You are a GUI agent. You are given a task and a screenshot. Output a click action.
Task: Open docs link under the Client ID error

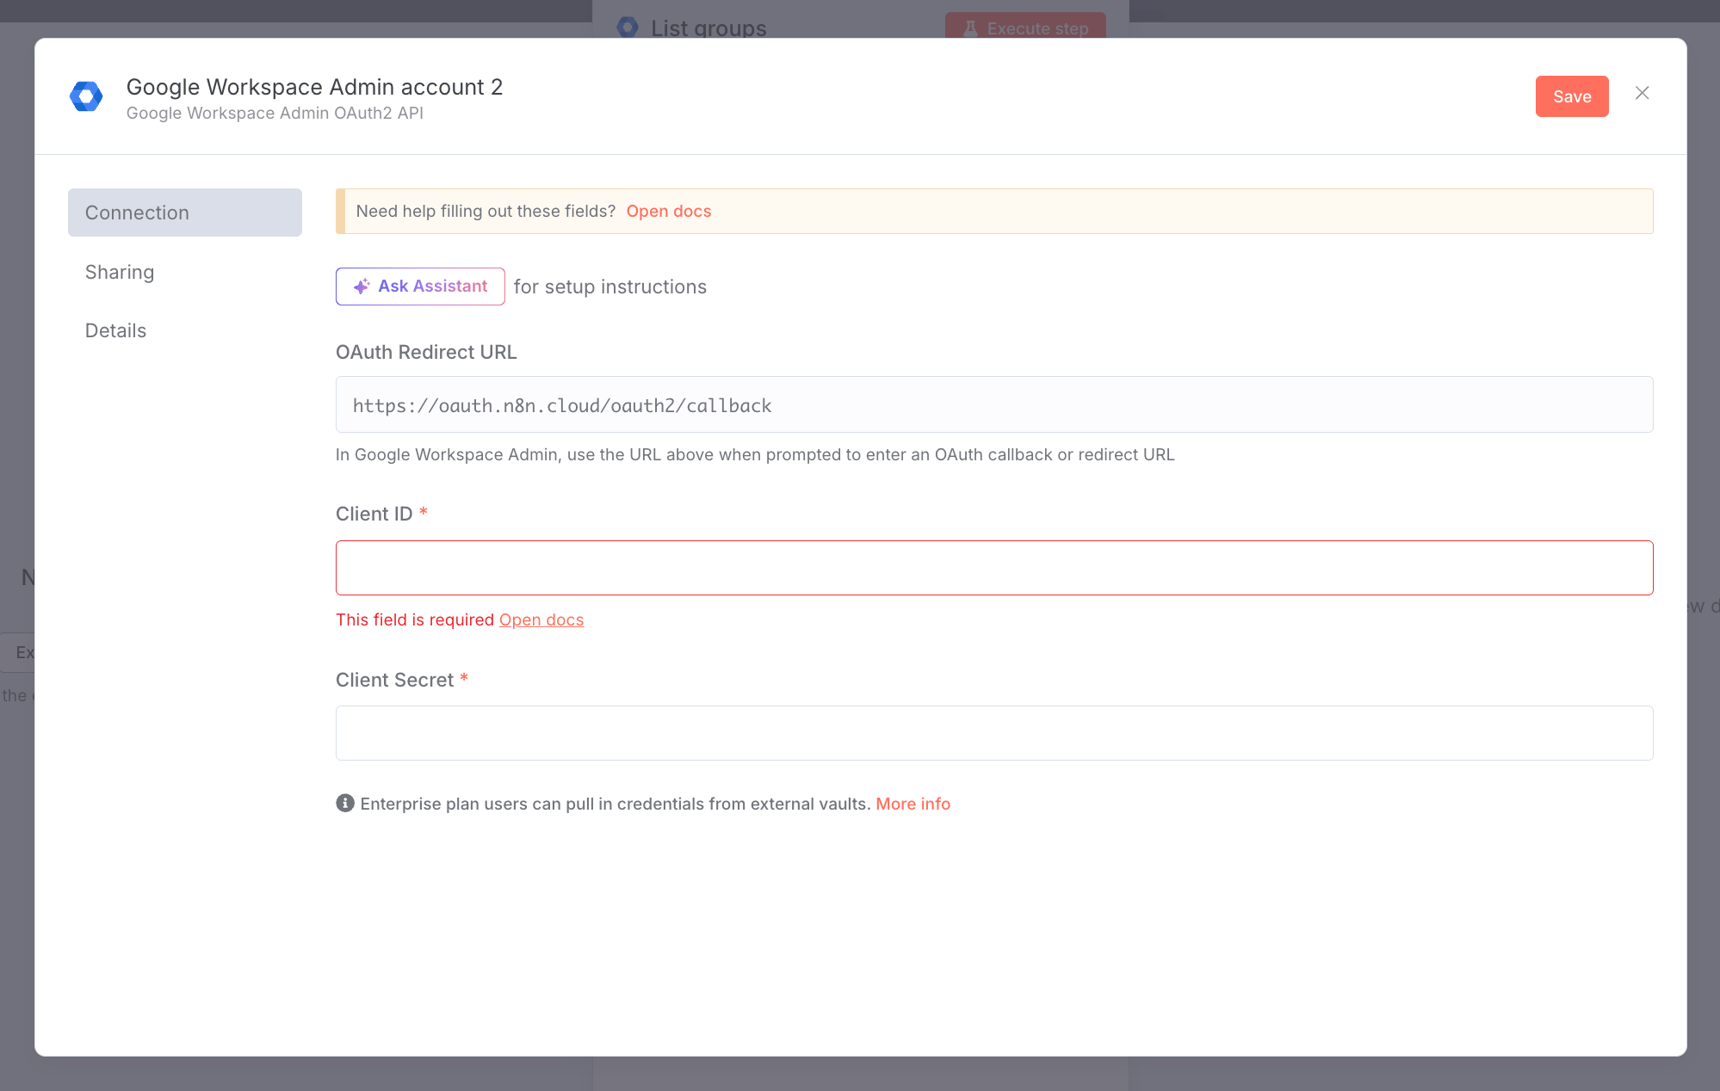(541, 619)
